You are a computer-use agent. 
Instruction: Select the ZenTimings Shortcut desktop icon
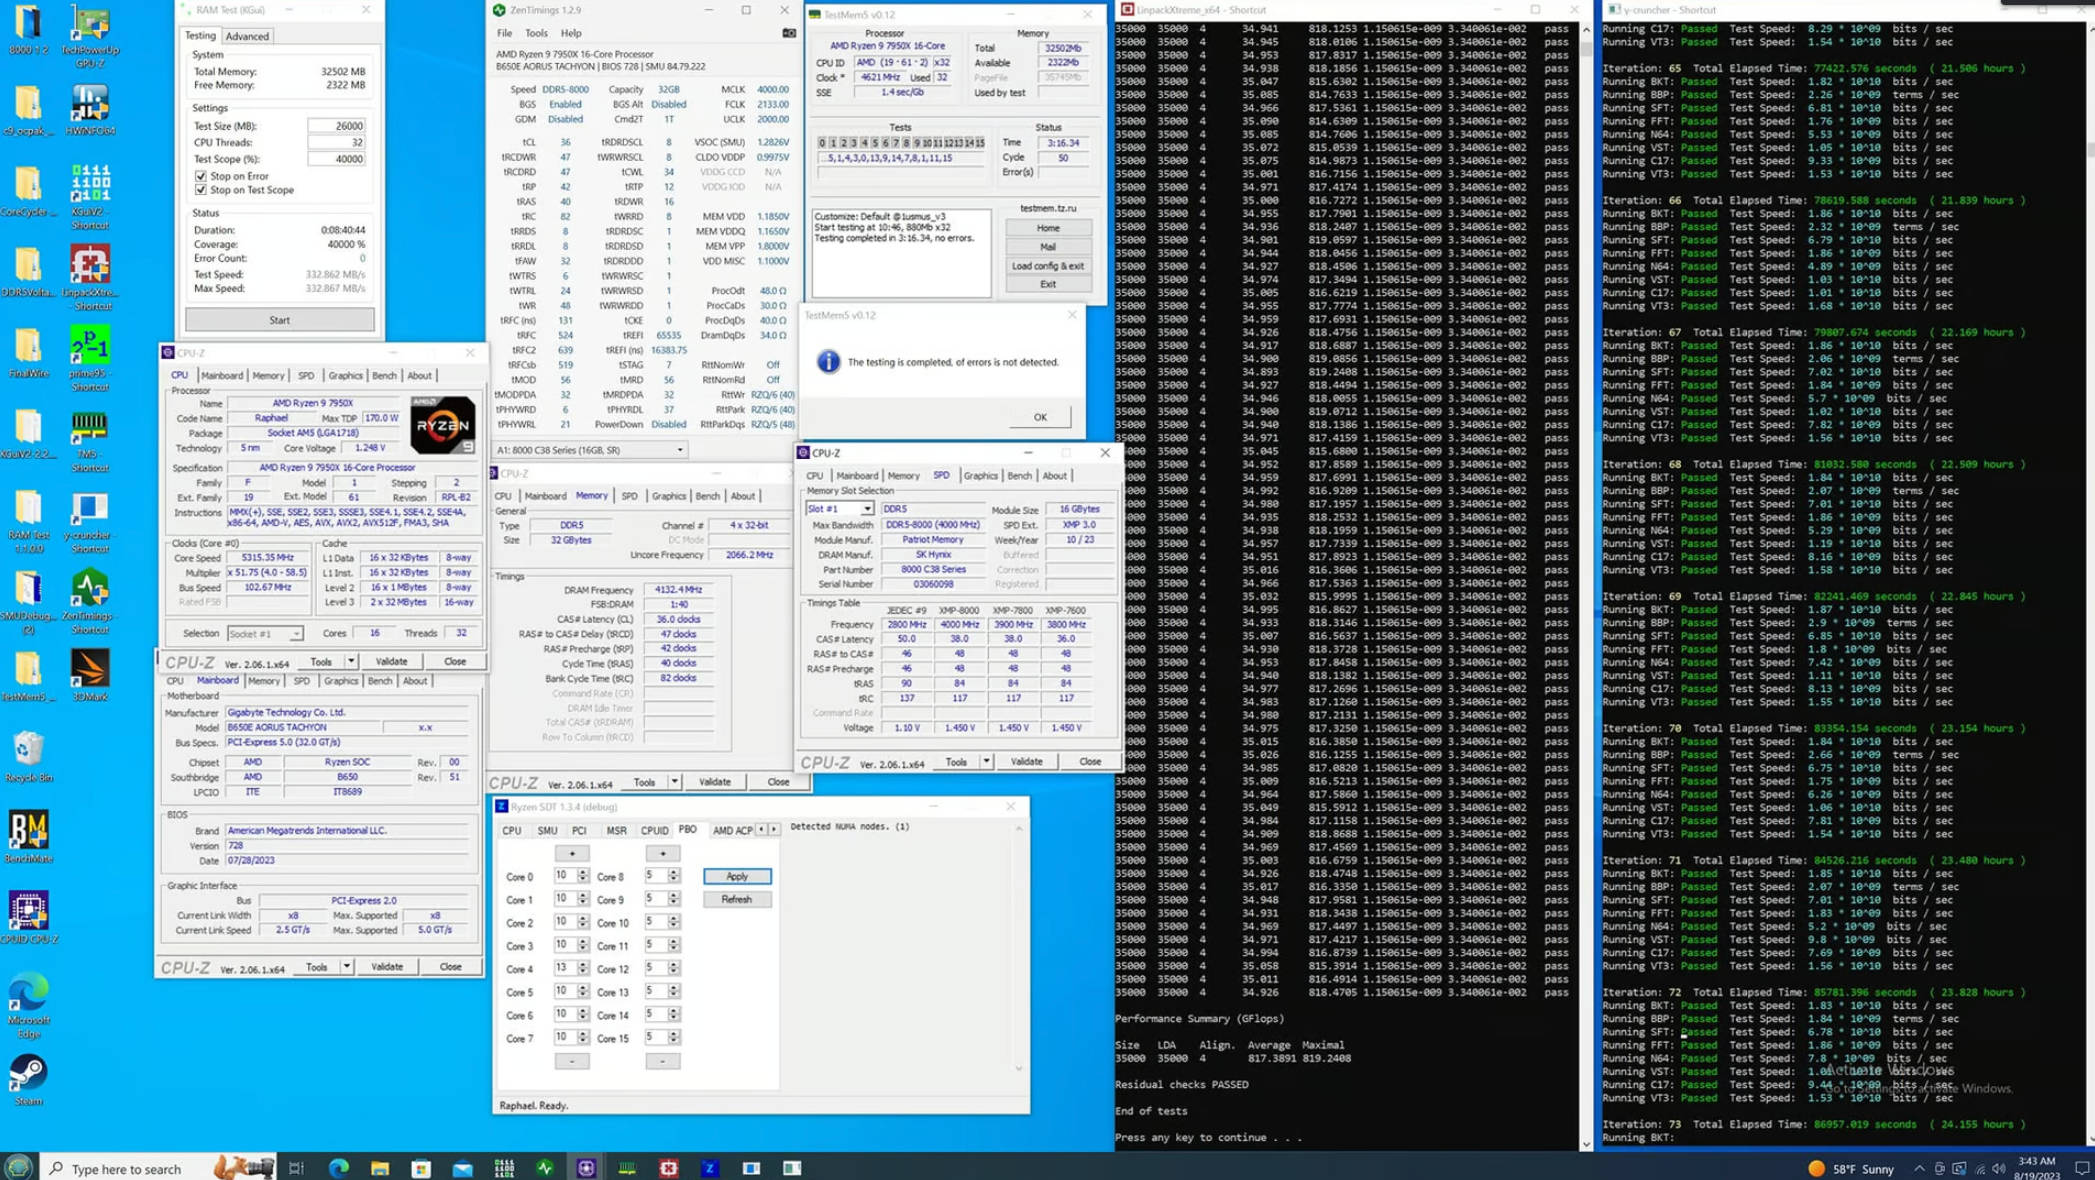(x=90, y=602)
